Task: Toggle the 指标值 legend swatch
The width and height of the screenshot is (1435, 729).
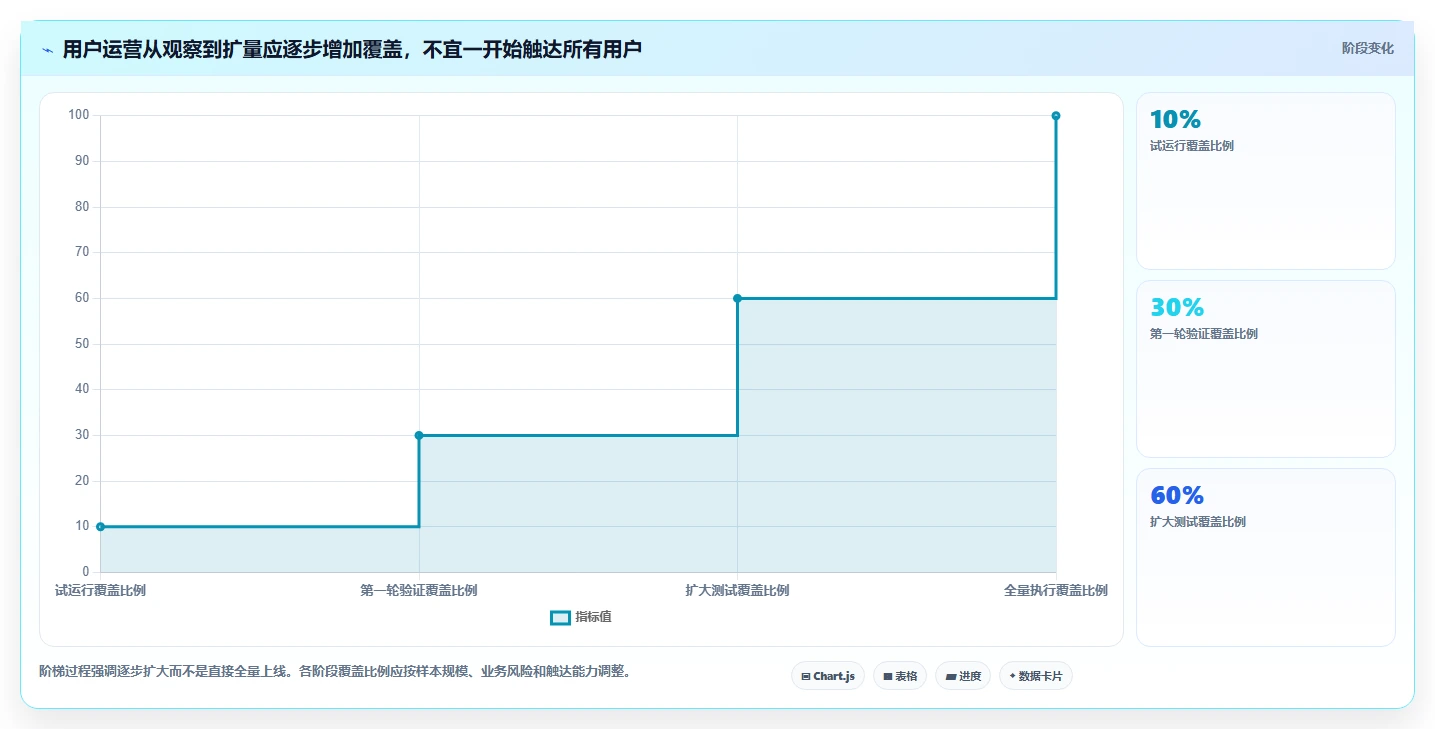Action: point(560,618)
